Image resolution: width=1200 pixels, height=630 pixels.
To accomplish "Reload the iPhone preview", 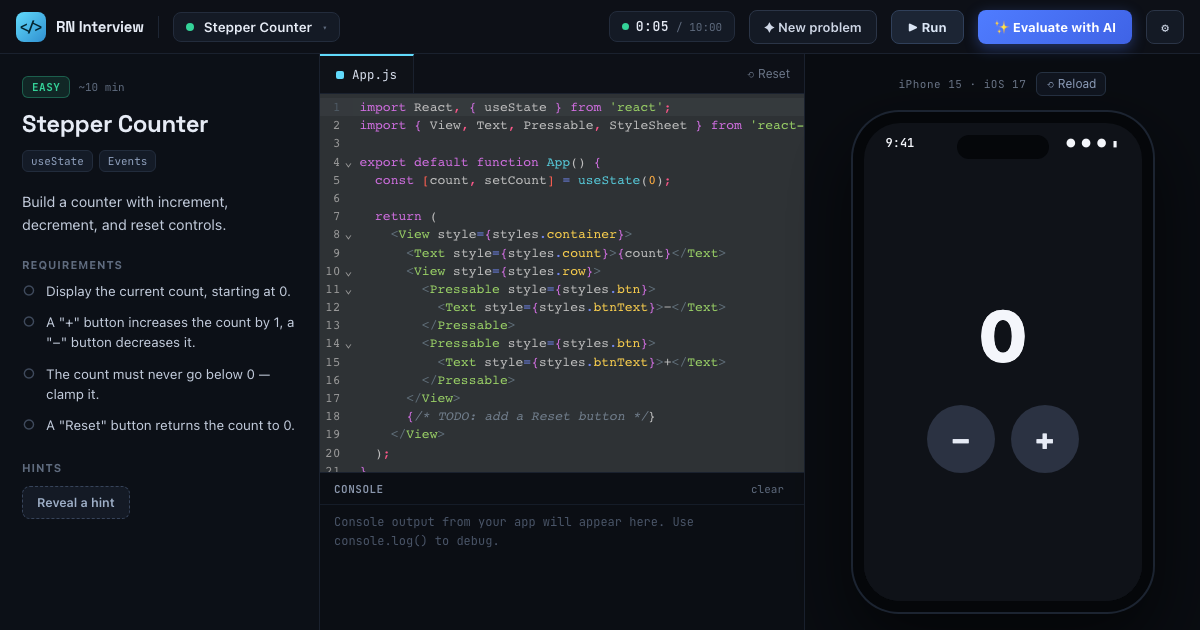I will pyautogui.click(x=1071, y=84).
